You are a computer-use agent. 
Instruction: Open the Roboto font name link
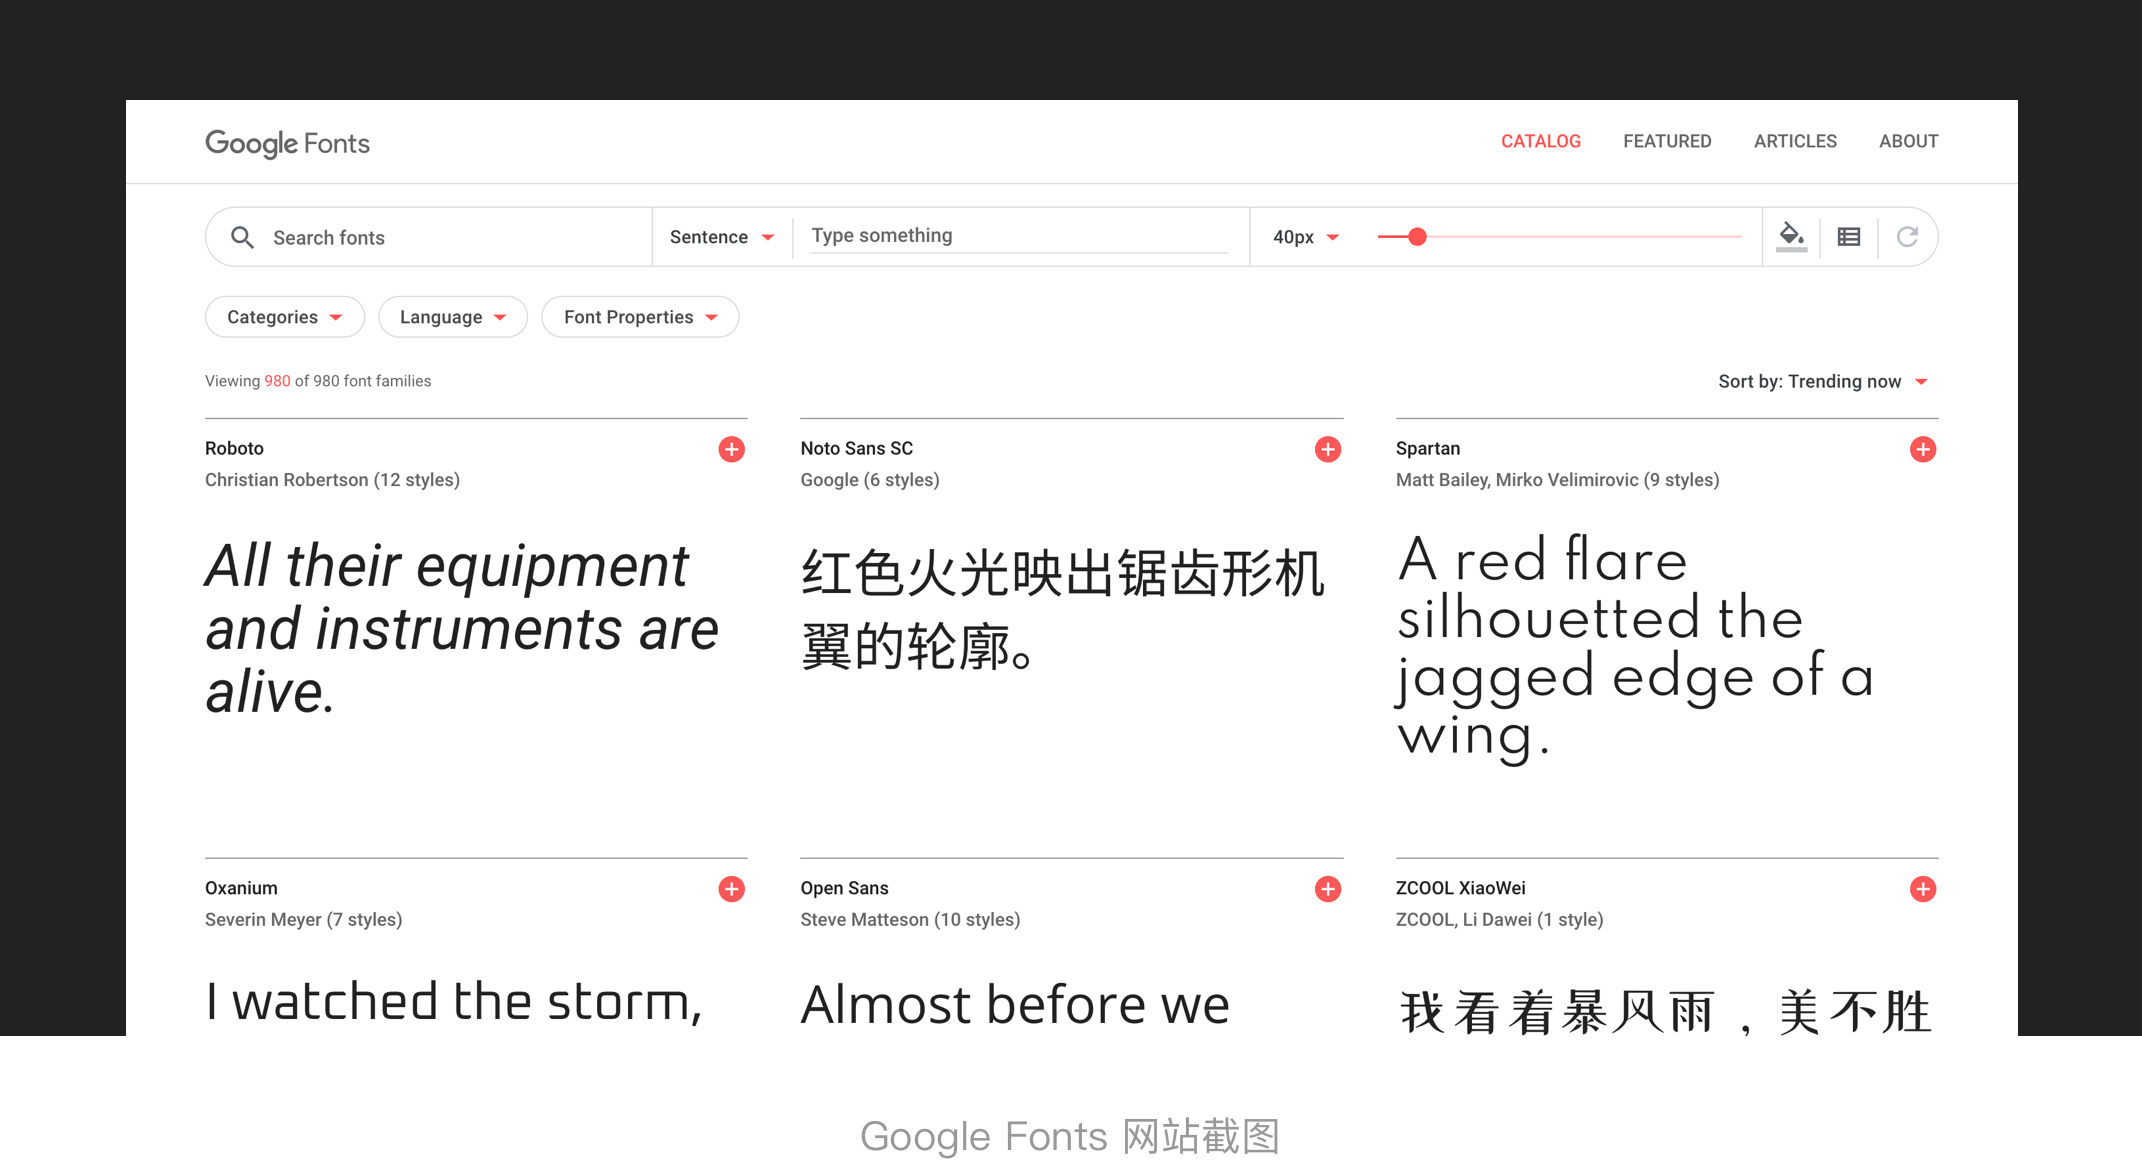pyautogui.click(x=234, y=448)
